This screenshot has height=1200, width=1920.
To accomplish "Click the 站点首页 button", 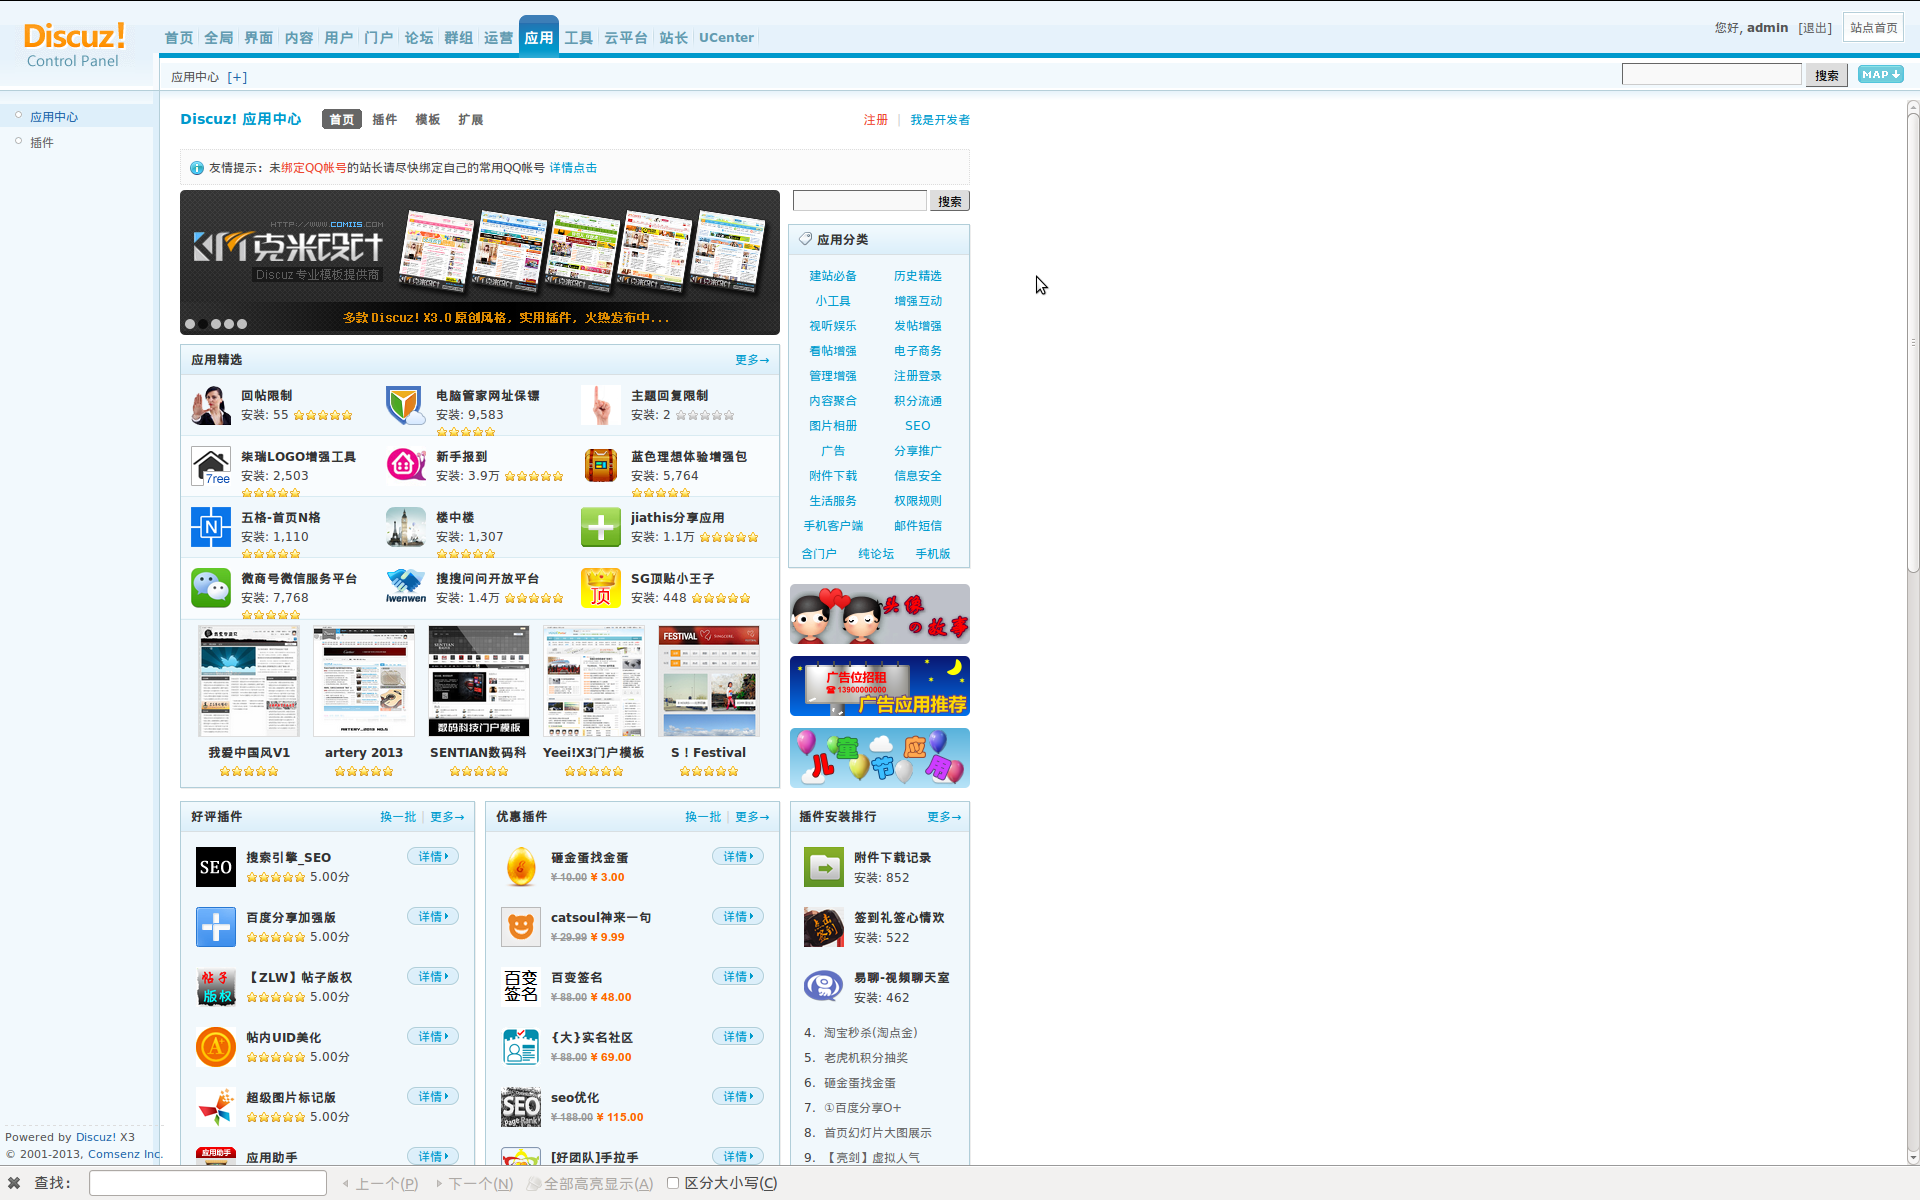I will point(1873,28).
